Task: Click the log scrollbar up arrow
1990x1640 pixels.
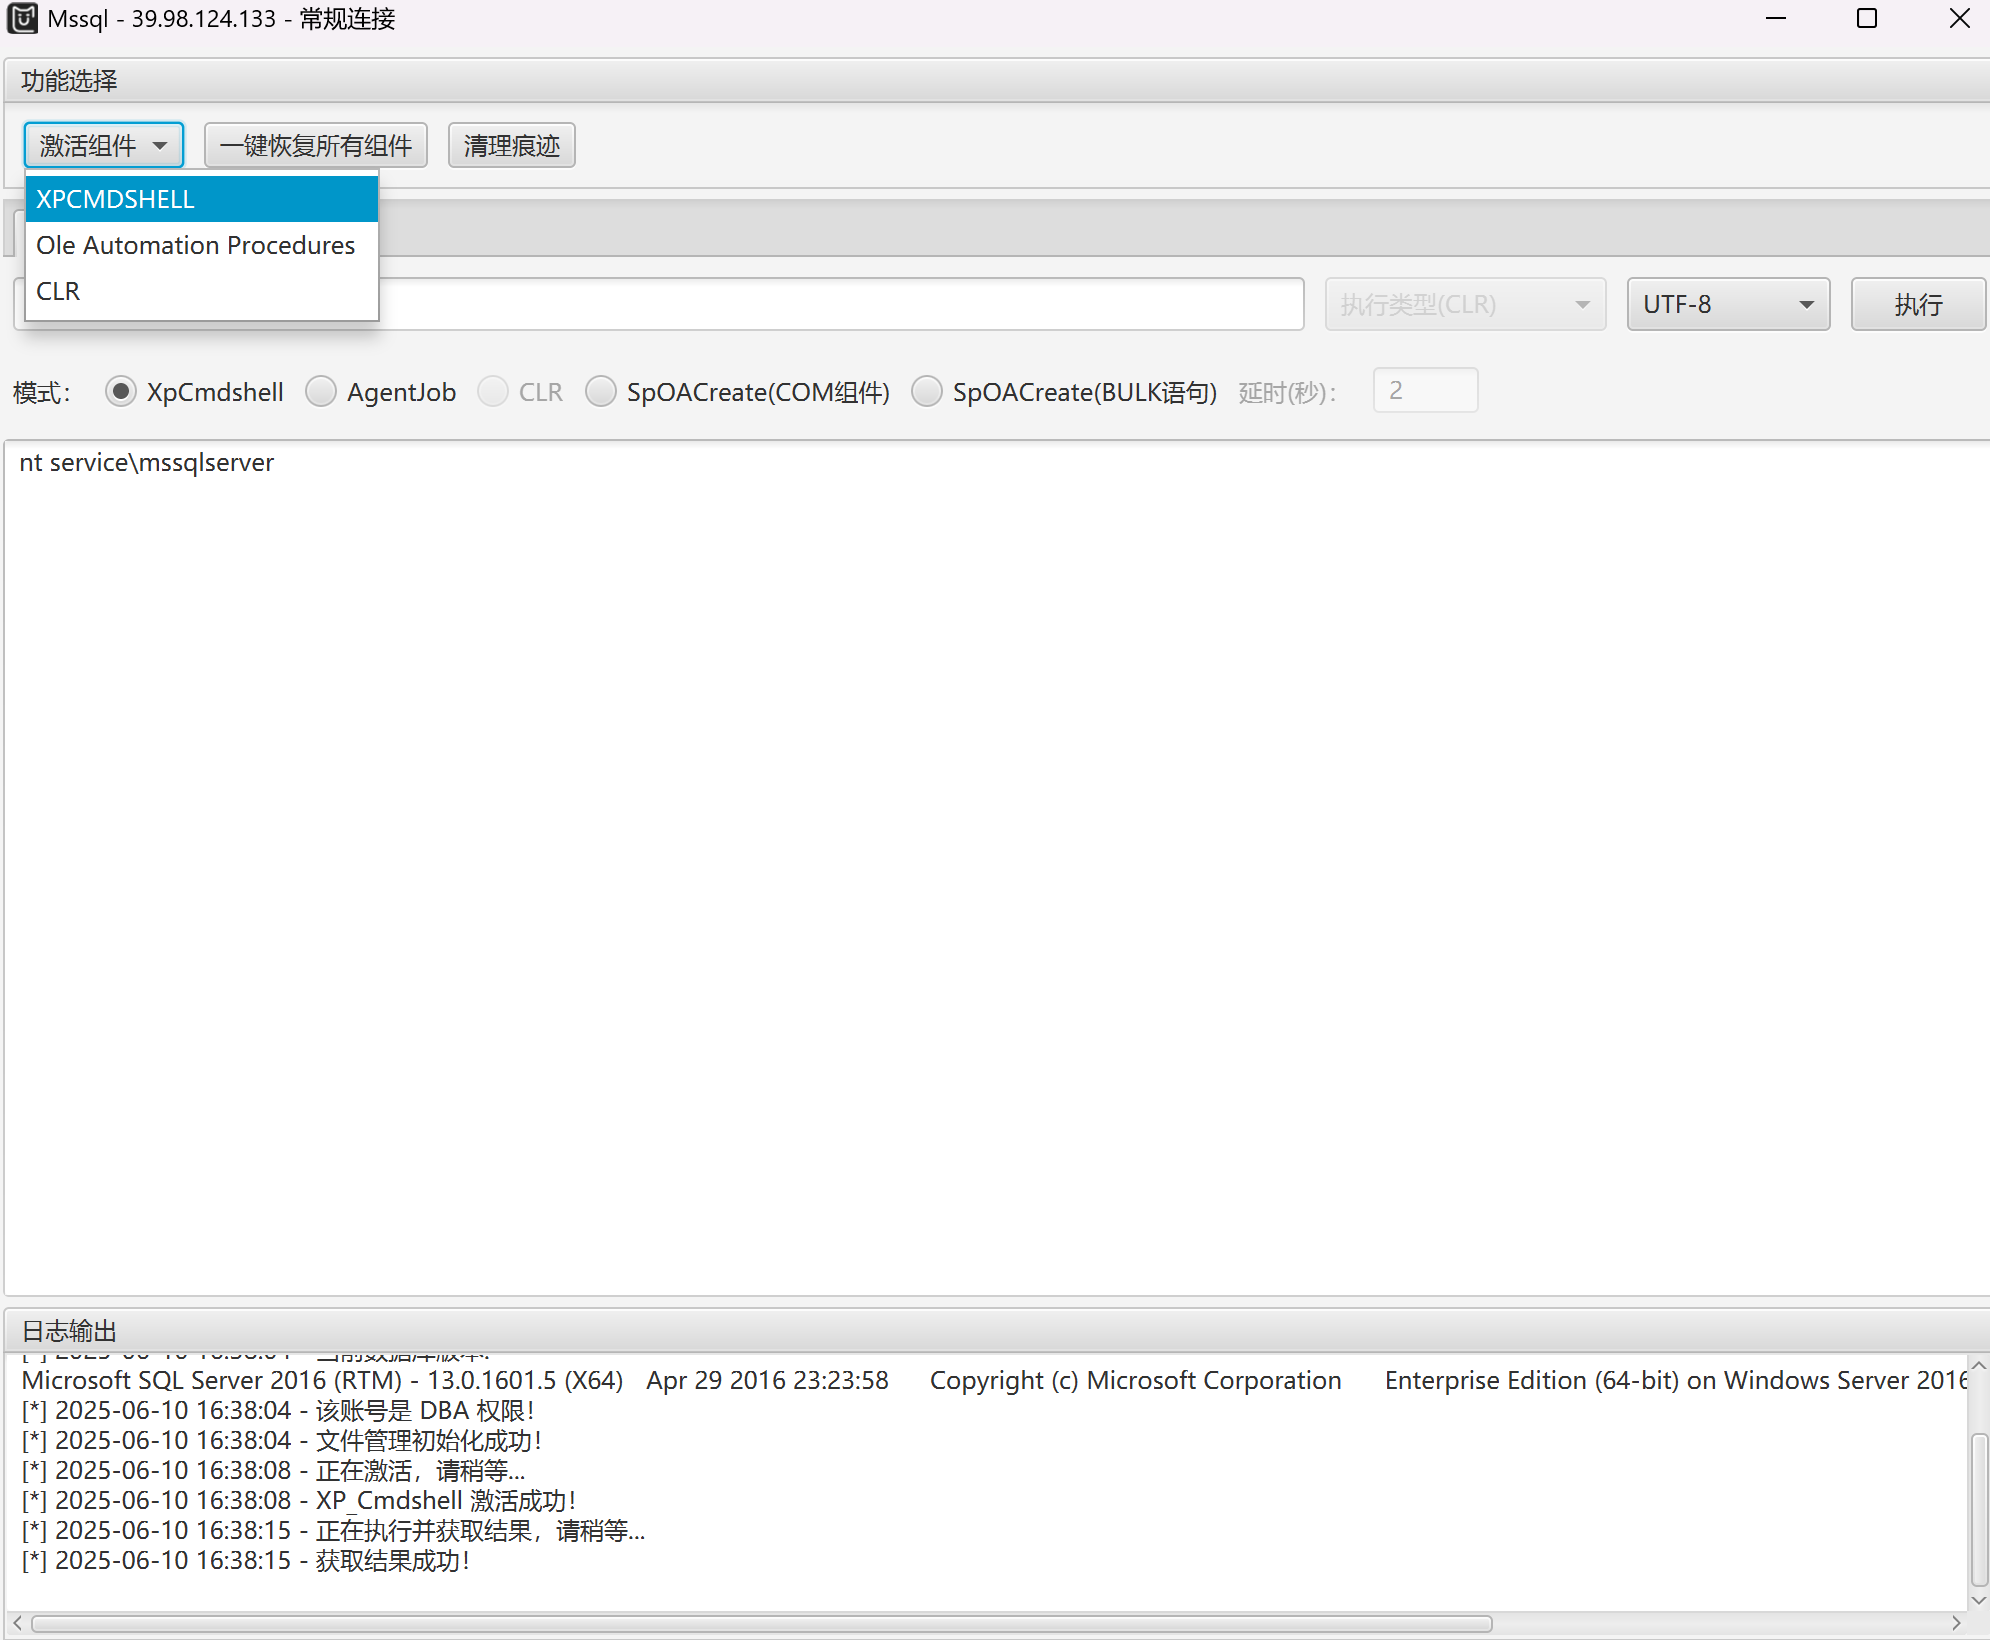Action: tap(1978, 1366)
